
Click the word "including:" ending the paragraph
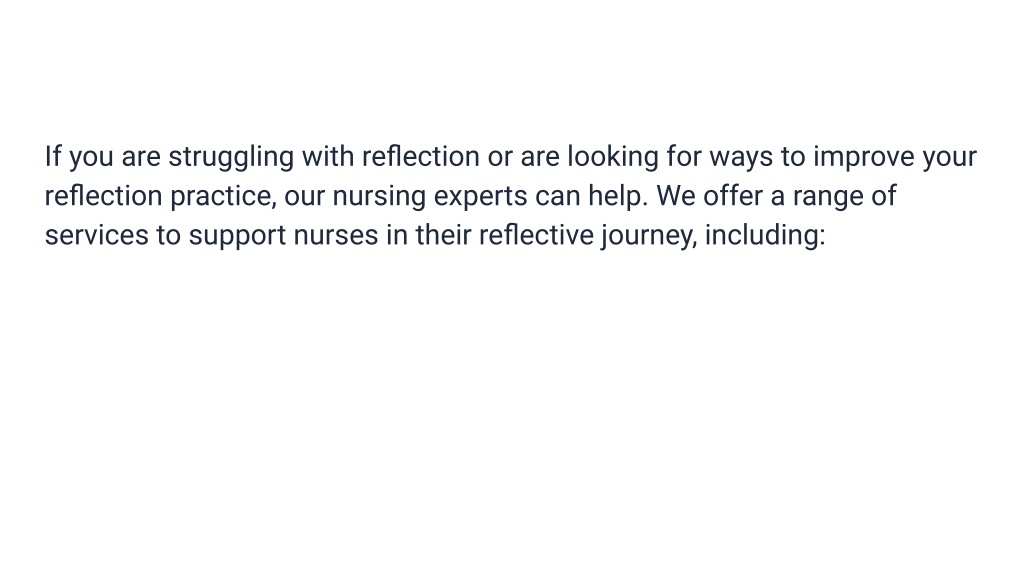(x=765, y=236)
